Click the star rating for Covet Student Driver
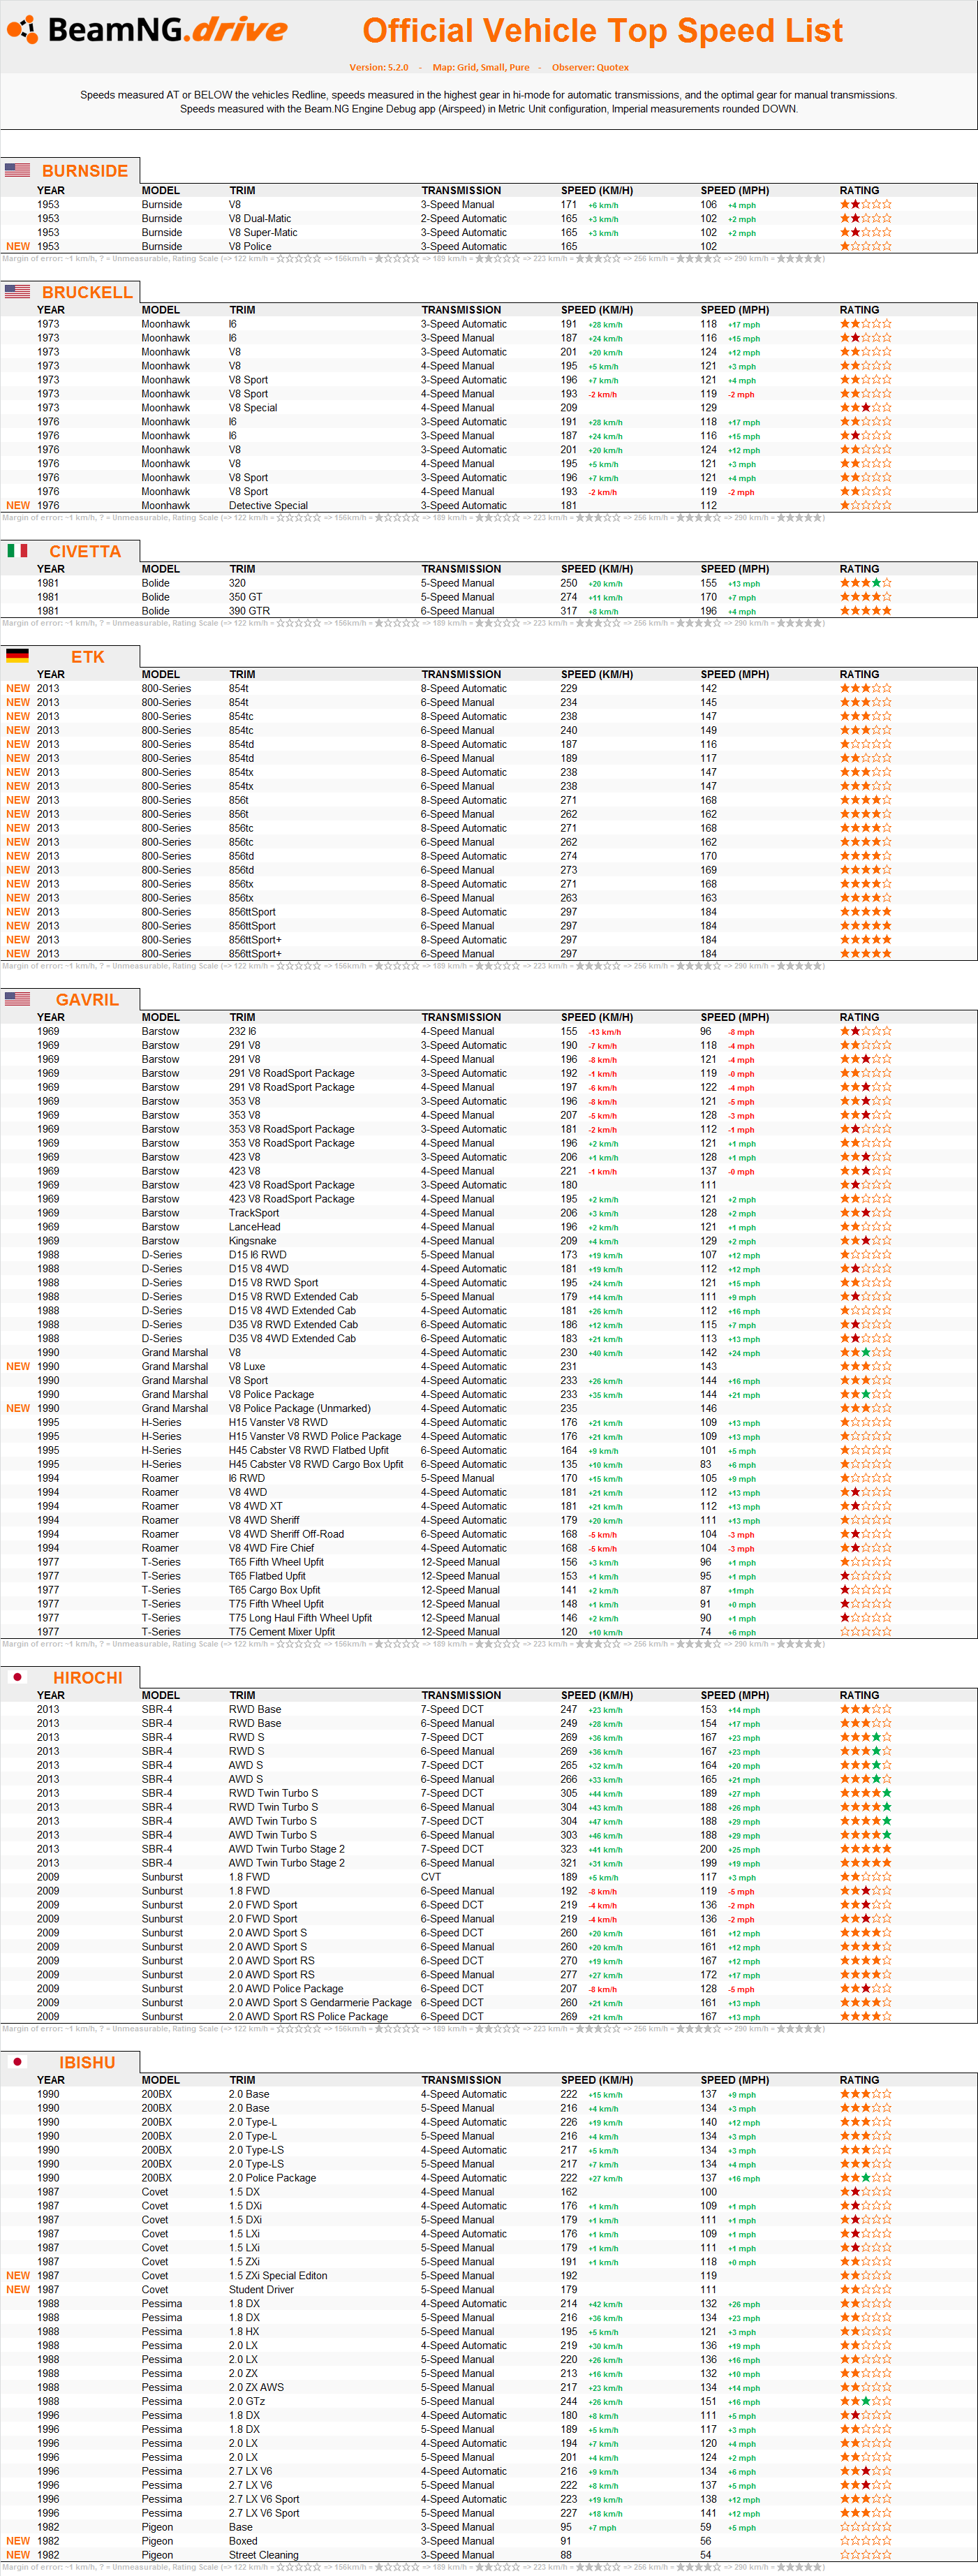Screen dimensions: 978x2576 pyautogui.click(x=865, y=2289)
